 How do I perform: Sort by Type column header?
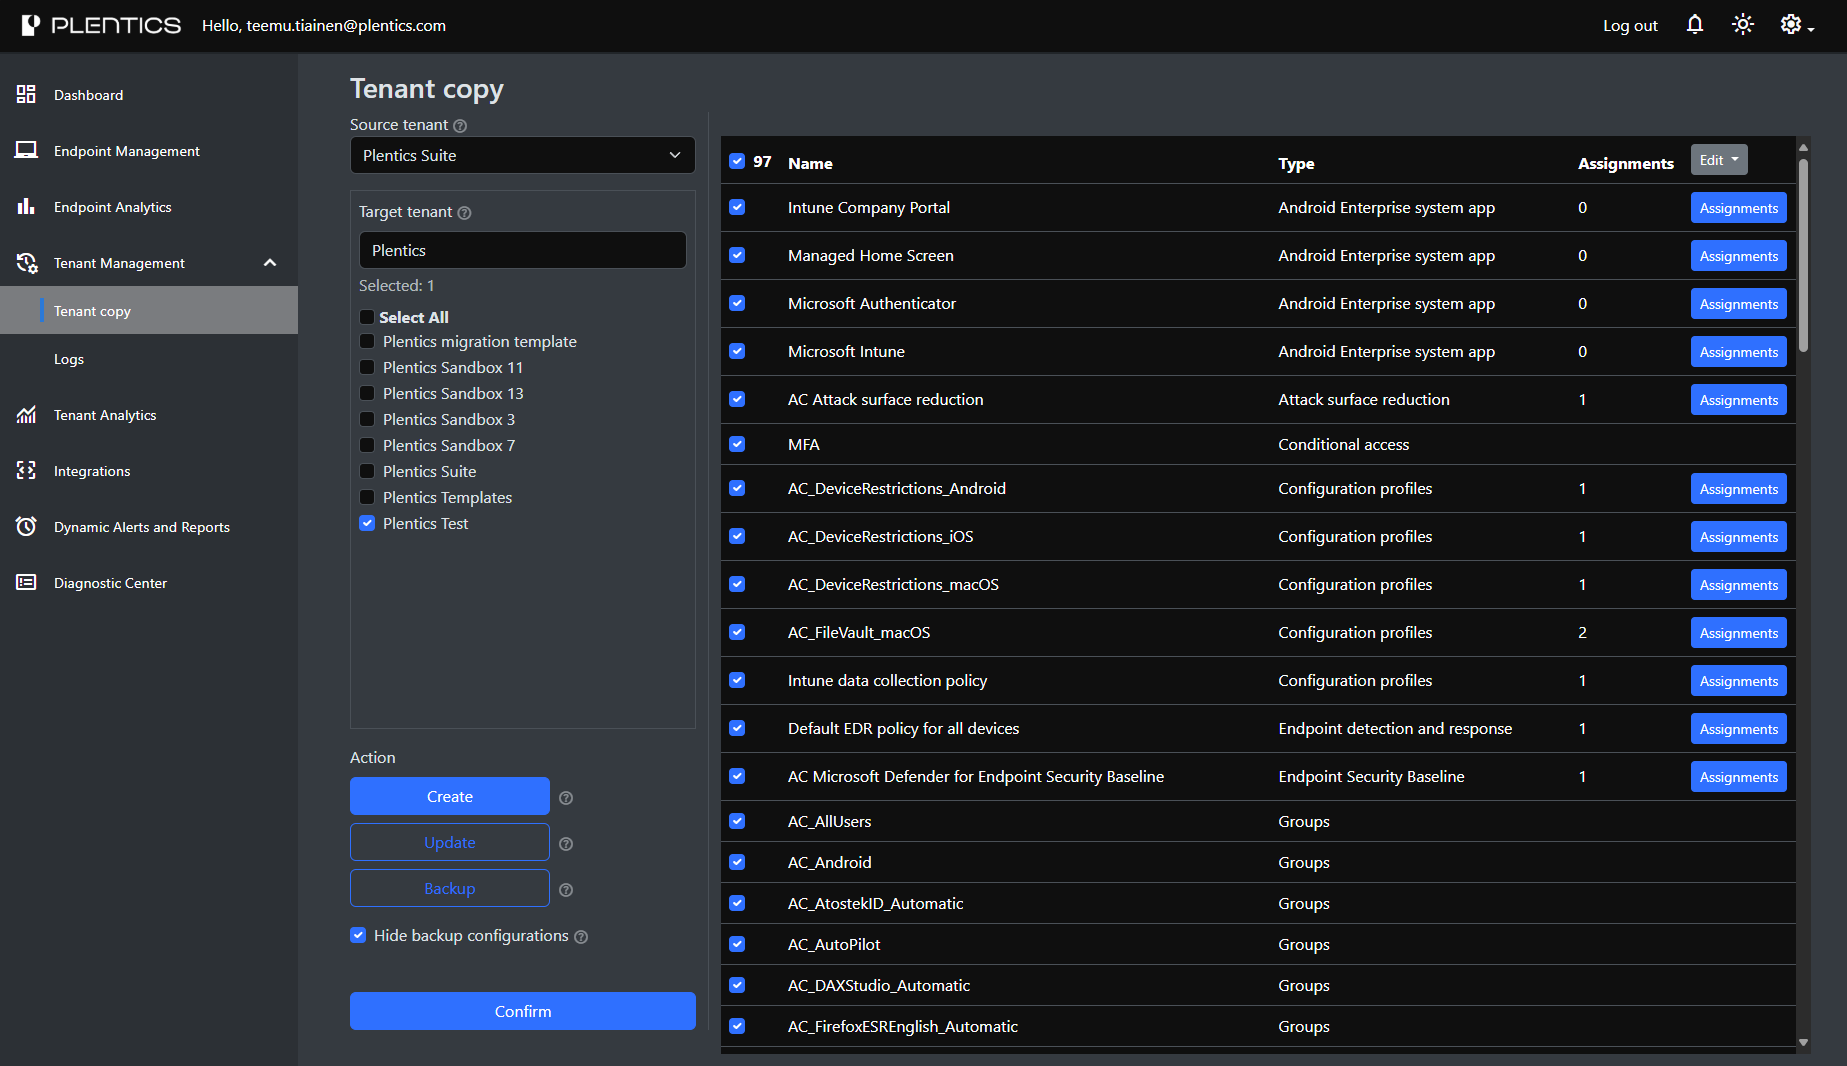point(1296,163)
